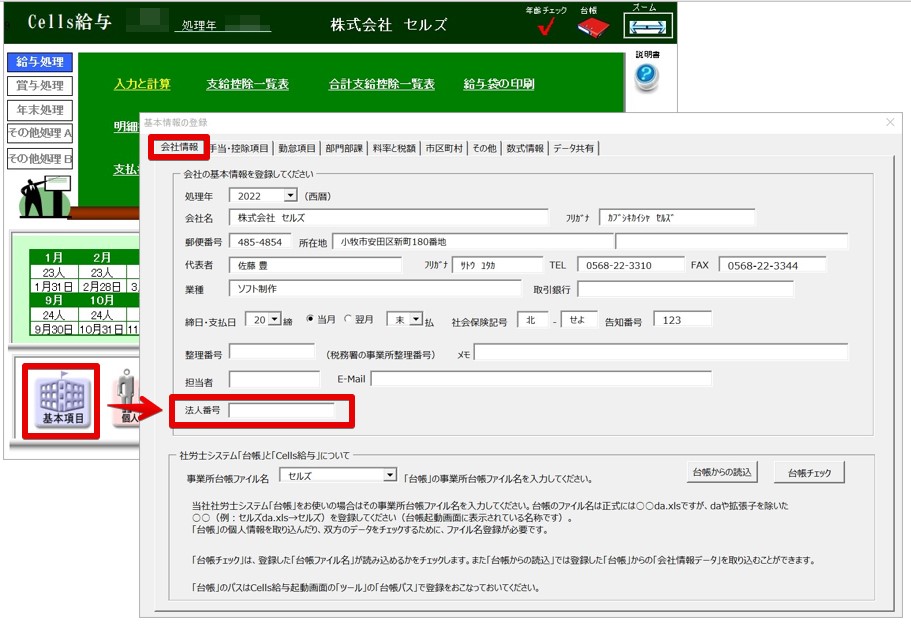
Task: Expand the 事業所台帳ファイル名 combo box
Action: coord(389,476)
